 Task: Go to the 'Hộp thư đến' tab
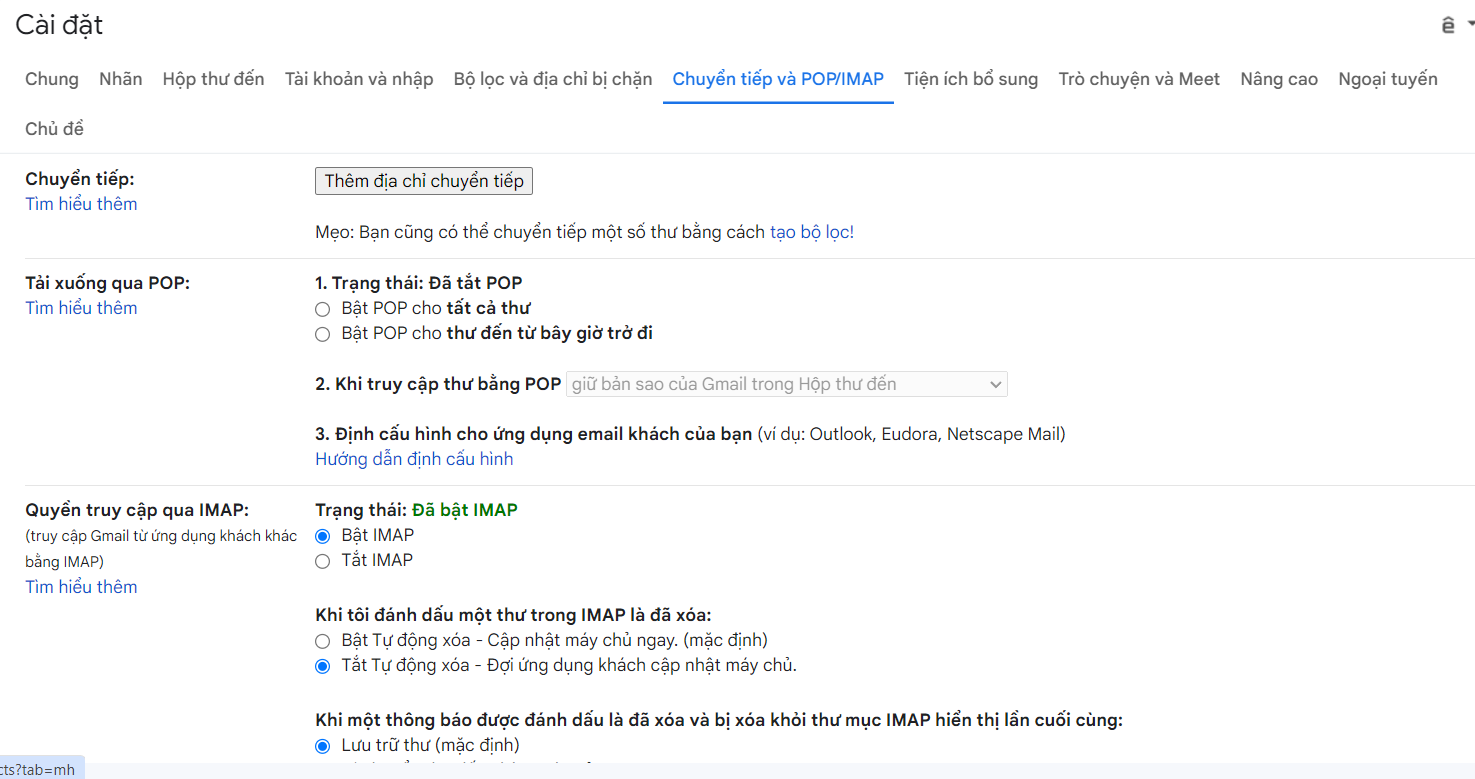(x=213, y=79)
